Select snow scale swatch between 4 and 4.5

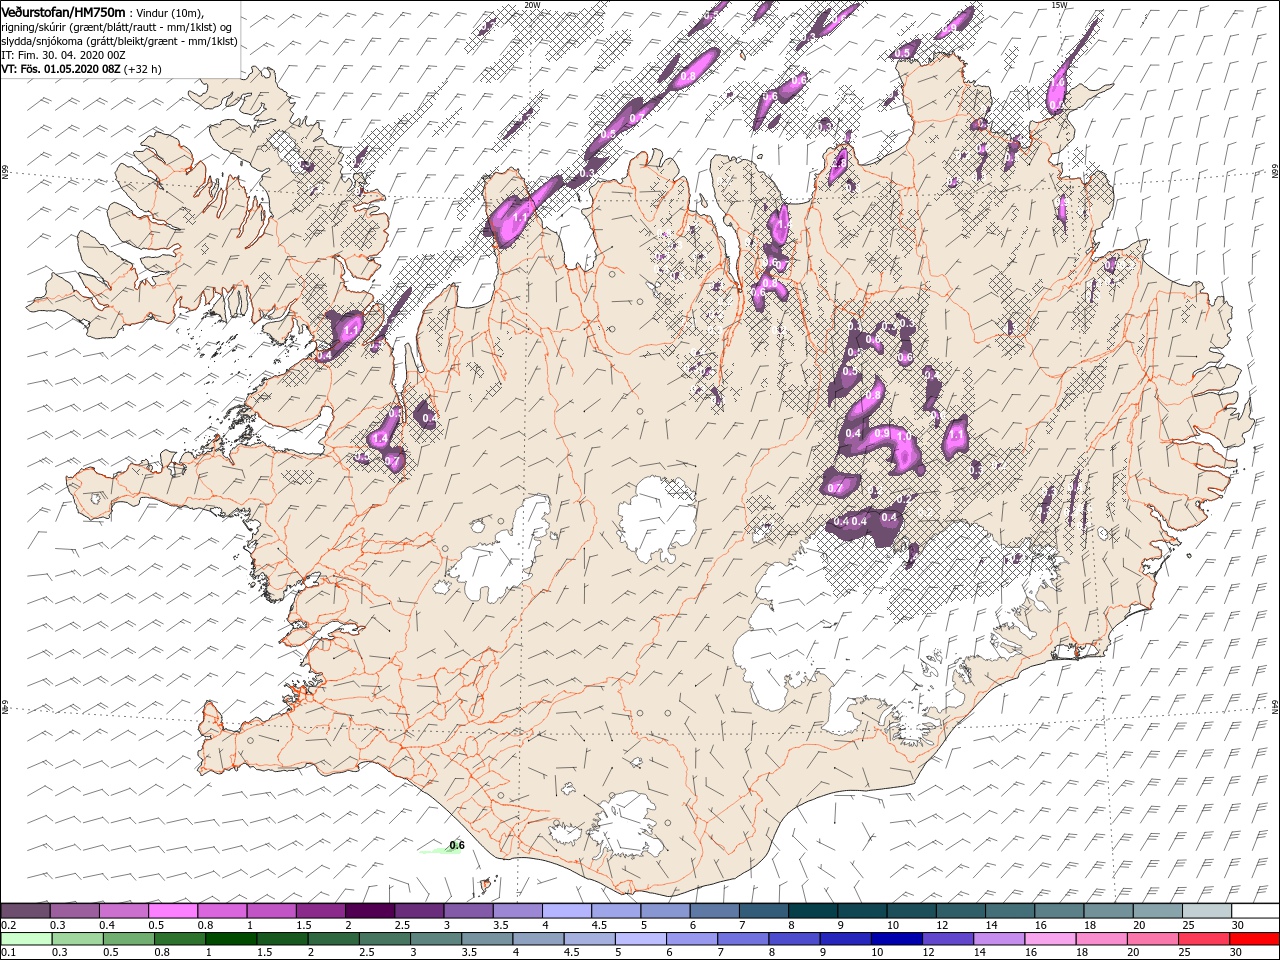tap(566, 911)
